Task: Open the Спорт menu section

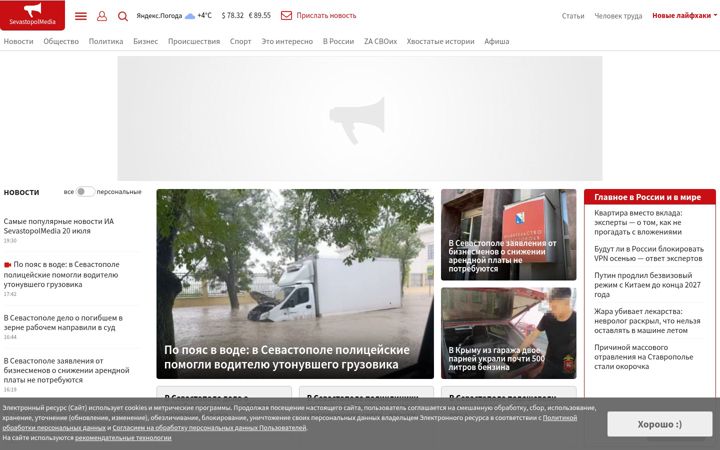Action: point(241,41)
